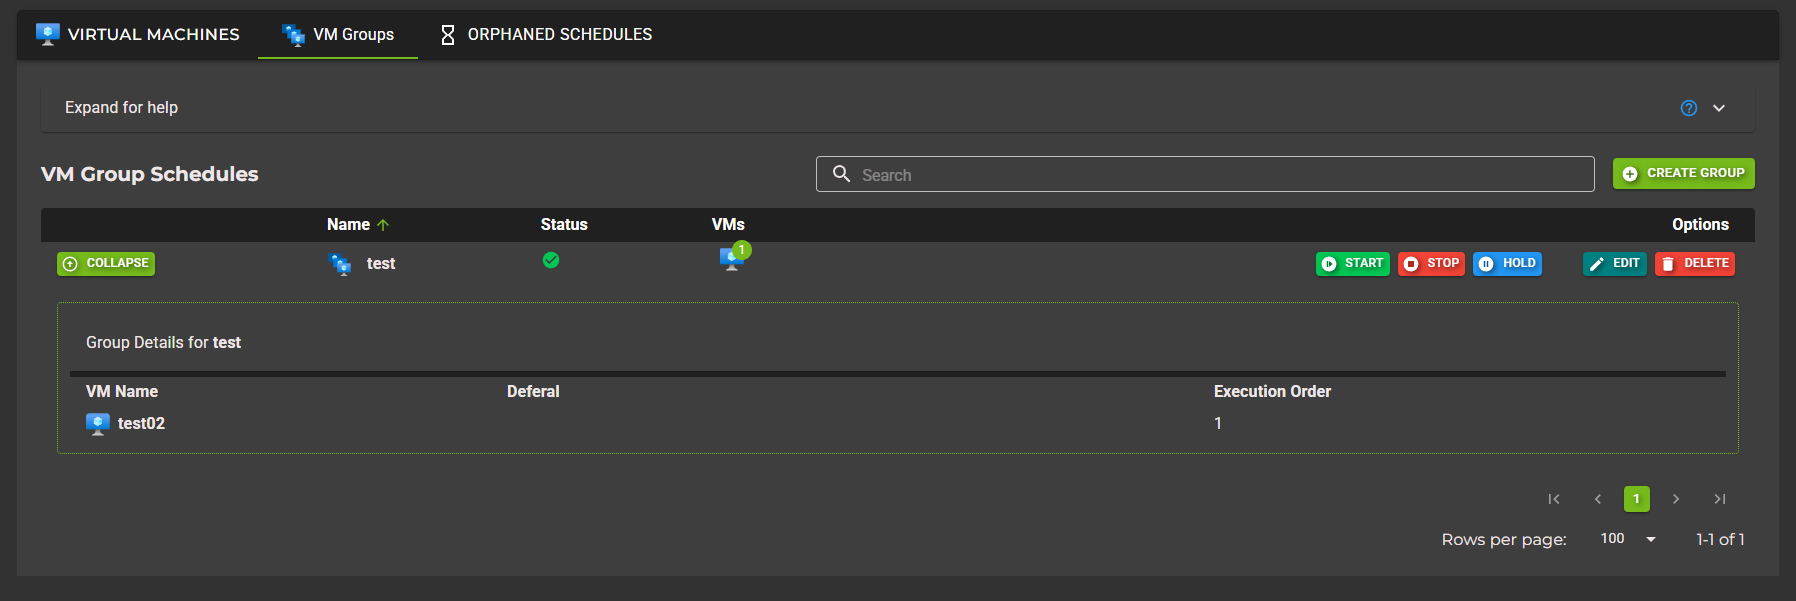Click inside the search input field
Image resolution: width=1796 pixels, height=601 pixels.
pyautogui.click(x=1100, y=174)
